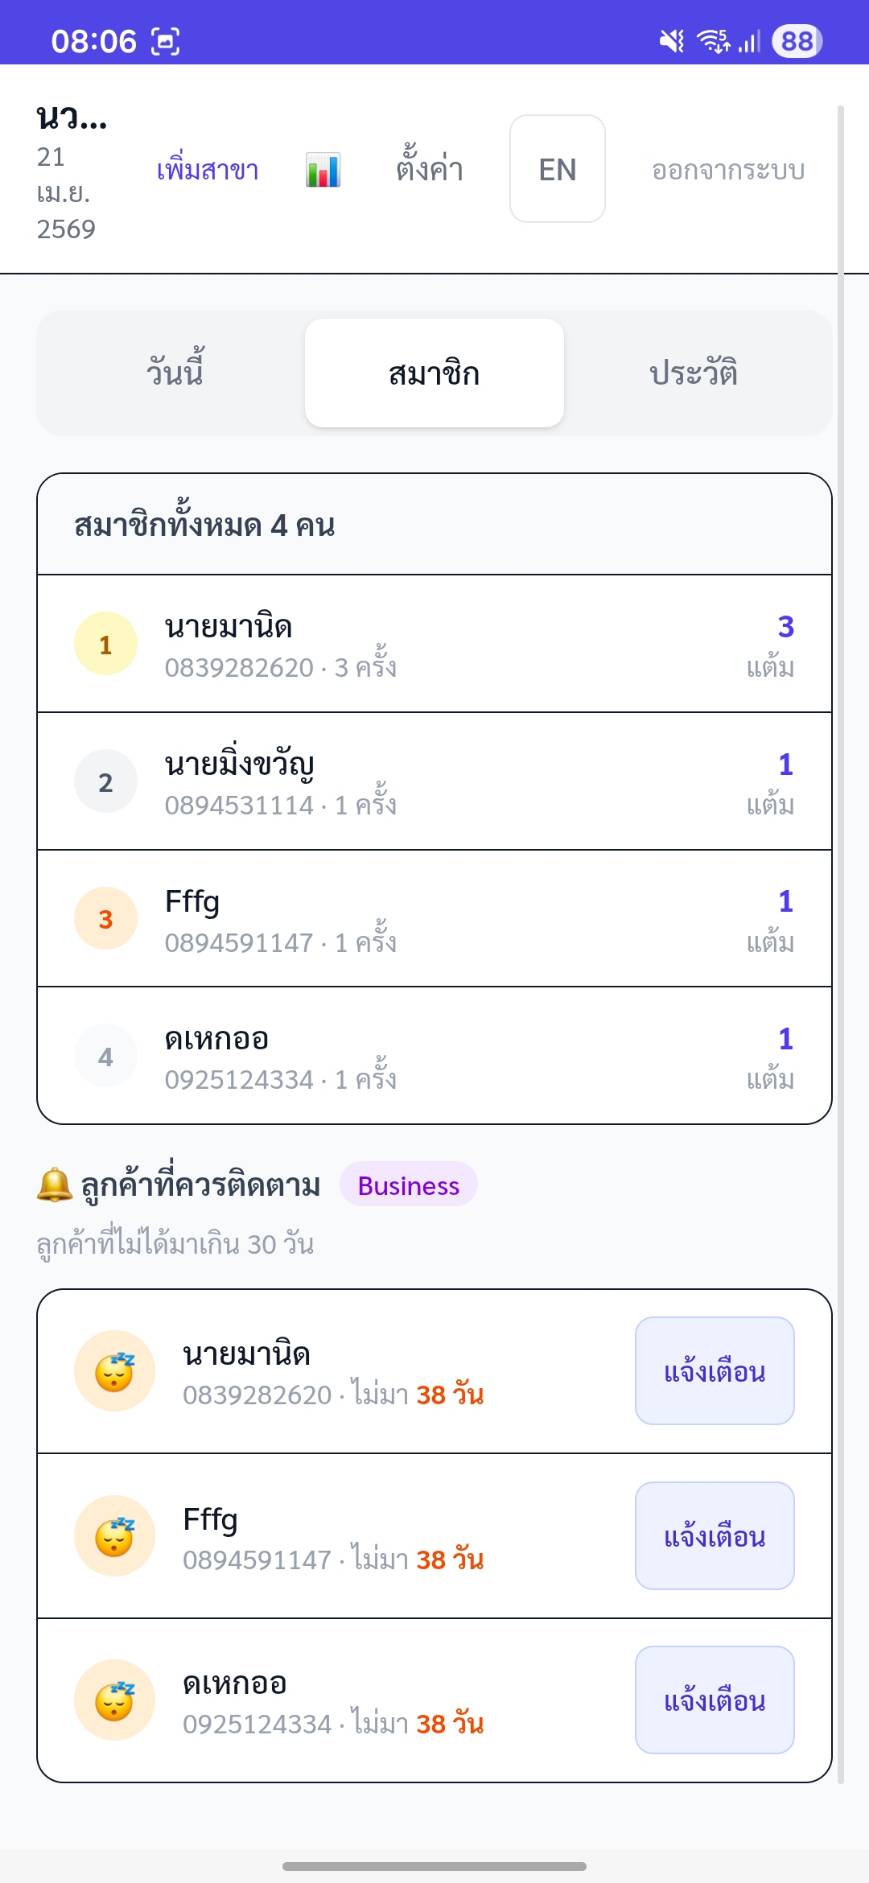Switch language with the EN button

[x=557, y=169]
